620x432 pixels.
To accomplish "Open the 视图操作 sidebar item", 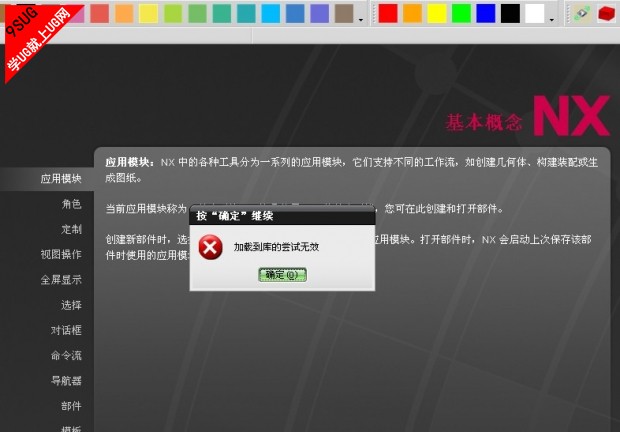I will [61, 255].
